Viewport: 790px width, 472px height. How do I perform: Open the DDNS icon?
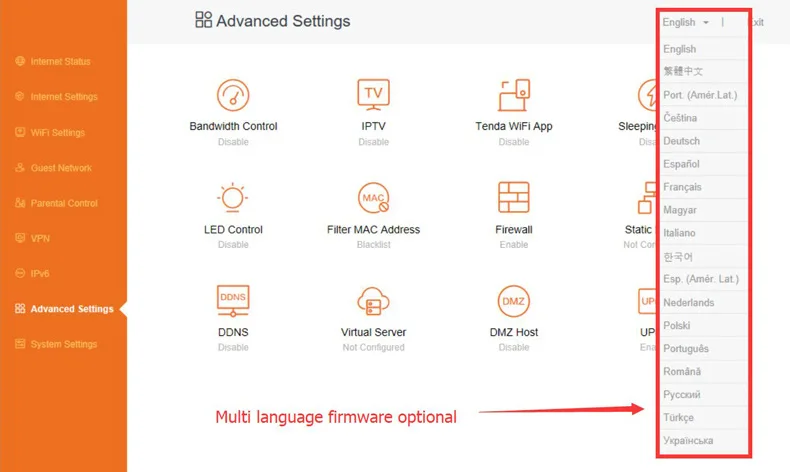click(x=233, y=301)
